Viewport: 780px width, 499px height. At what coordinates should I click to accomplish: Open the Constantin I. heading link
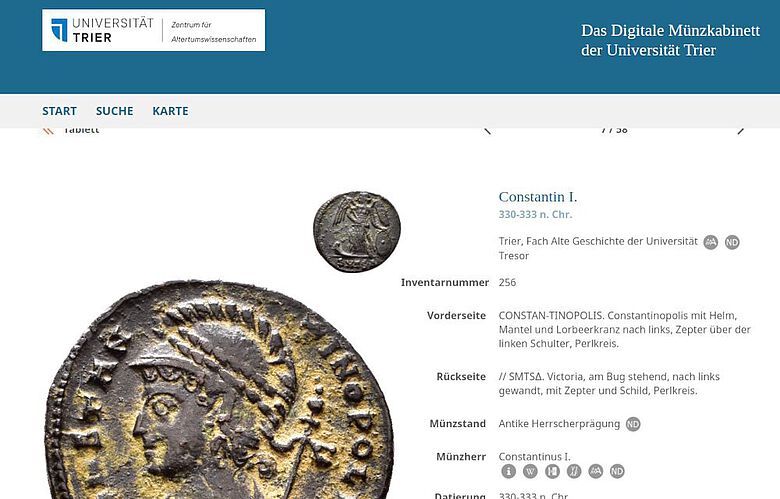538,197
